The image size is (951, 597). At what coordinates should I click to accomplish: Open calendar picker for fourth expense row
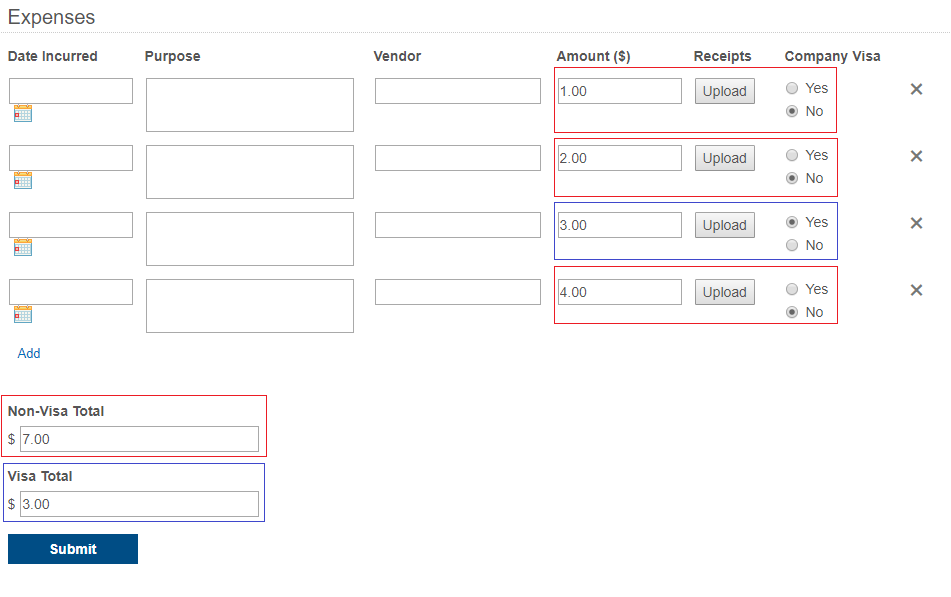click(23, 315)
